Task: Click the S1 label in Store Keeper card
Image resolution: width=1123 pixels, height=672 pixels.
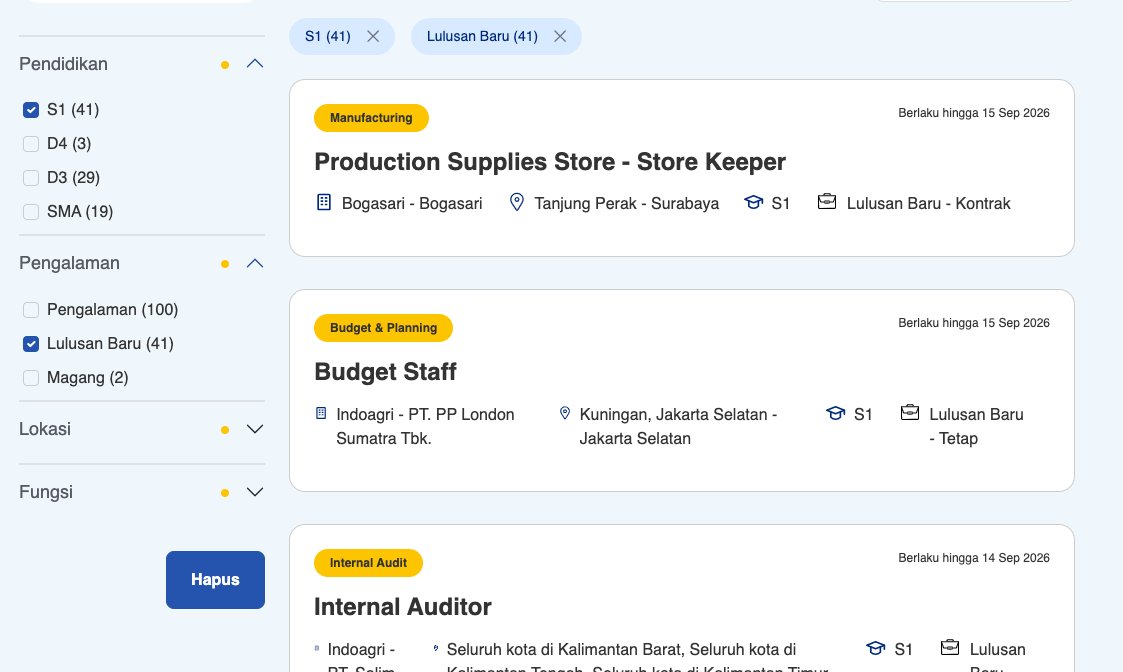Action: [x=781, y=203]
